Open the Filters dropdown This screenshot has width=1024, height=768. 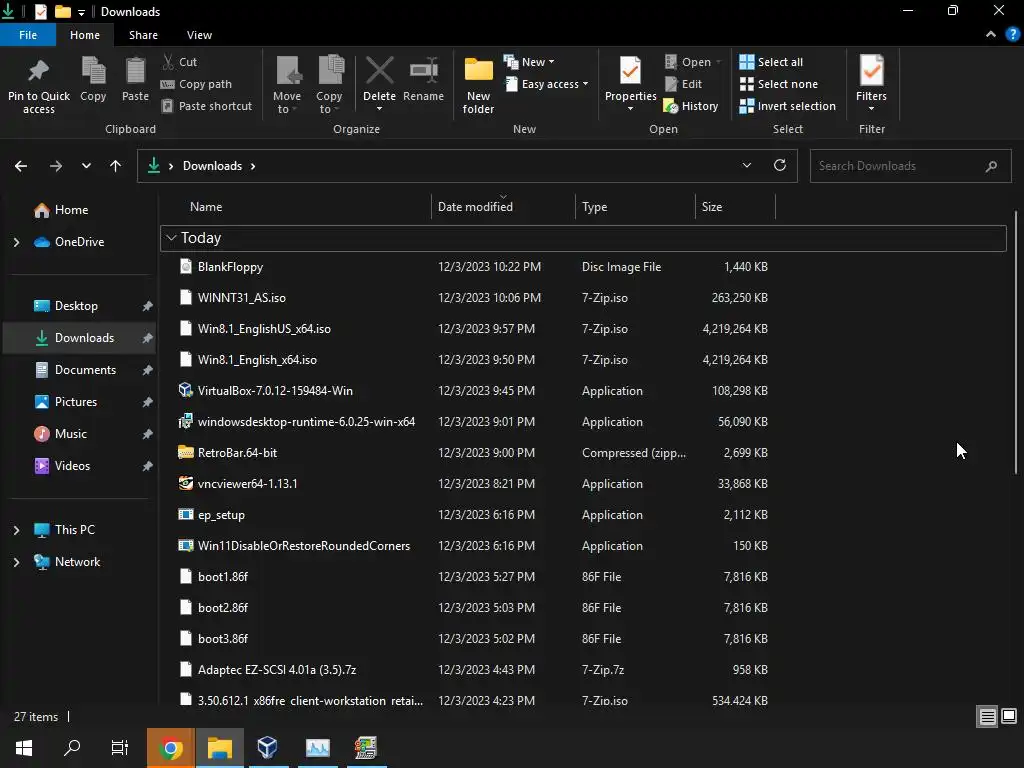click(x=871, y=84)
